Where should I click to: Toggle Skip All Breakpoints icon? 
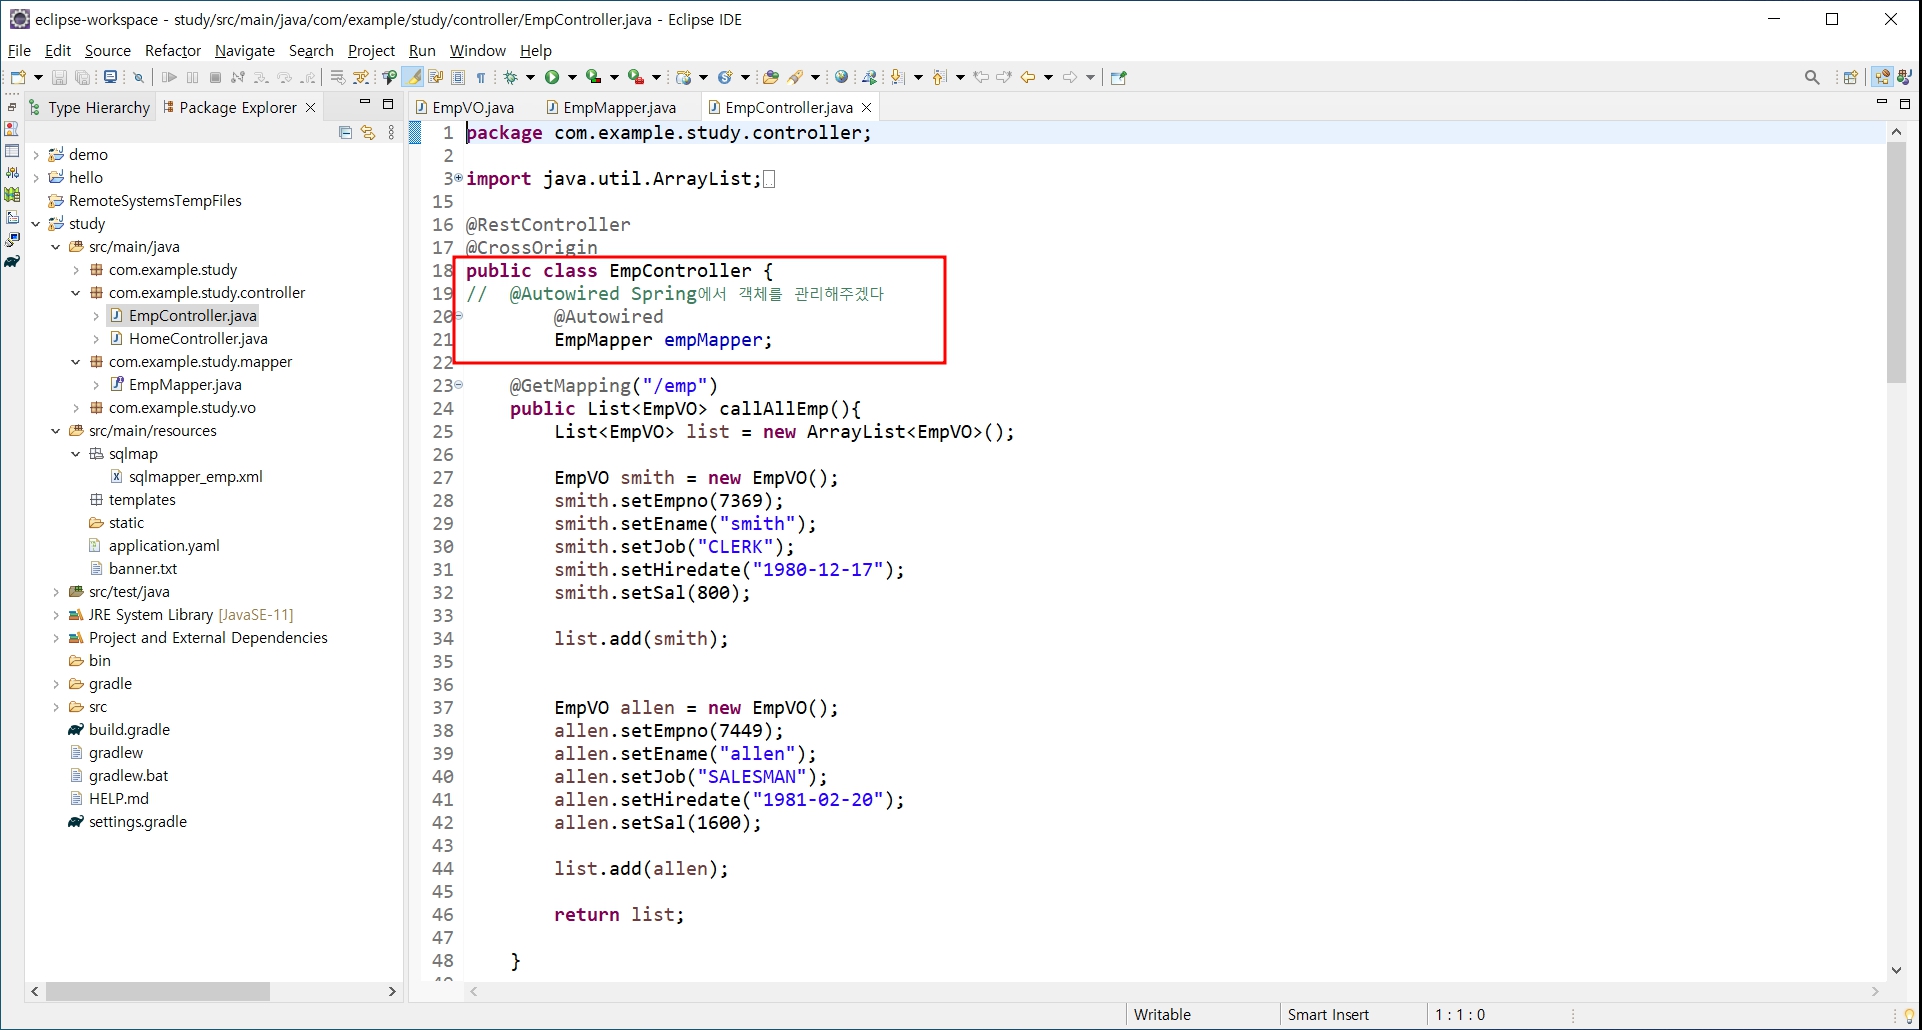click(139, 77)
